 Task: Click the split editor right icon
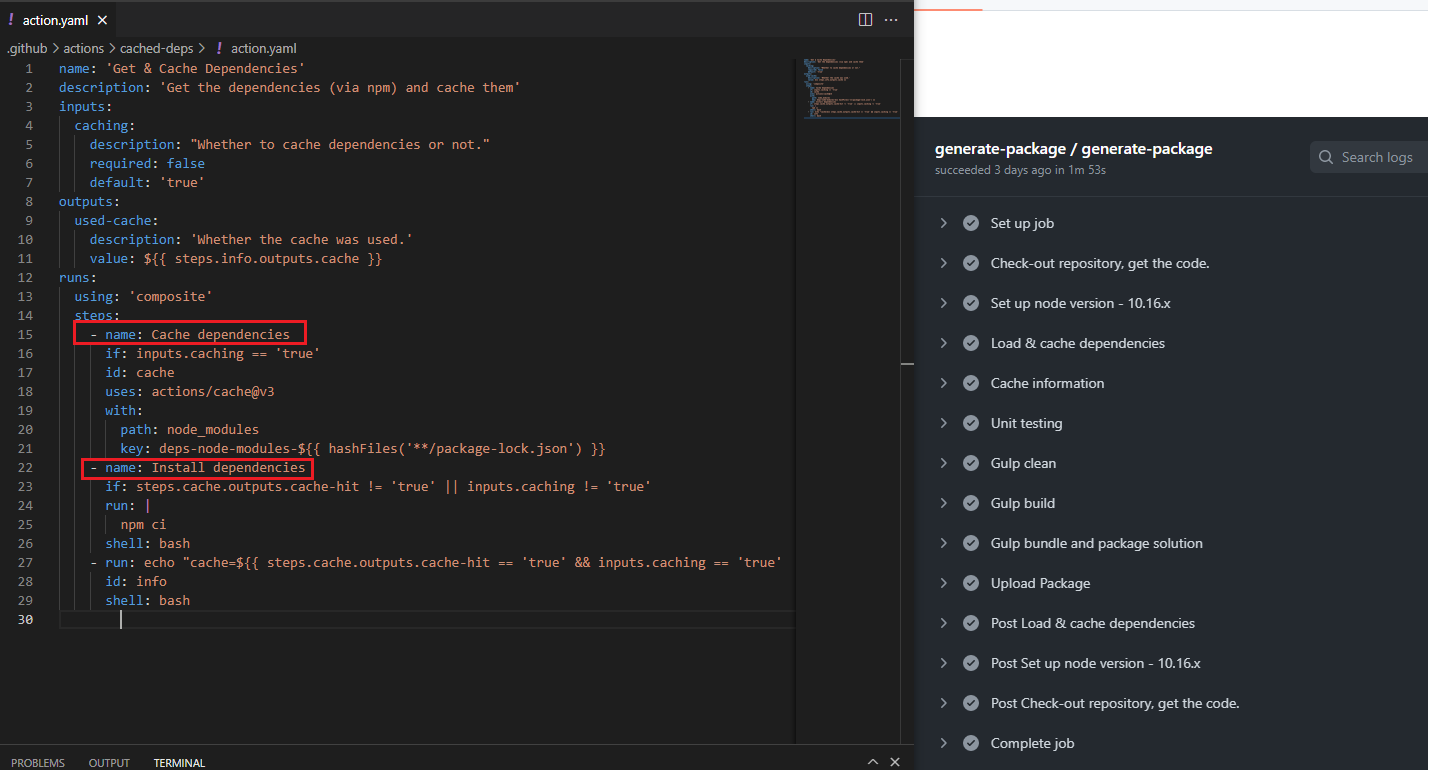click(865, 20)
